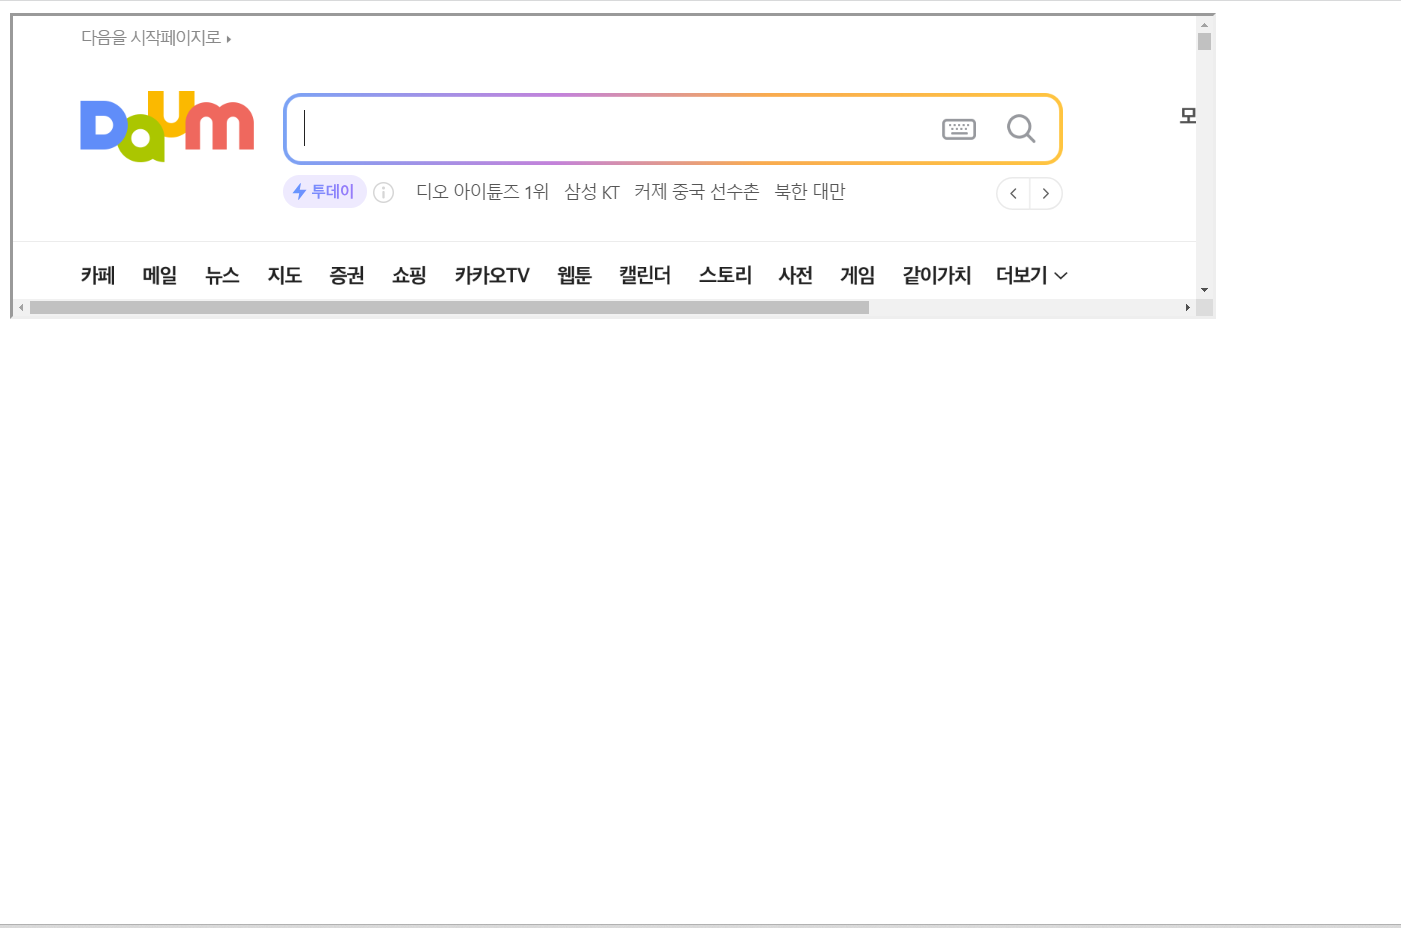The height and width of the screenshot is (928, 1401).
Task: Click the vertical scrollbar up arrow
Action: [x=1204, y=24]
